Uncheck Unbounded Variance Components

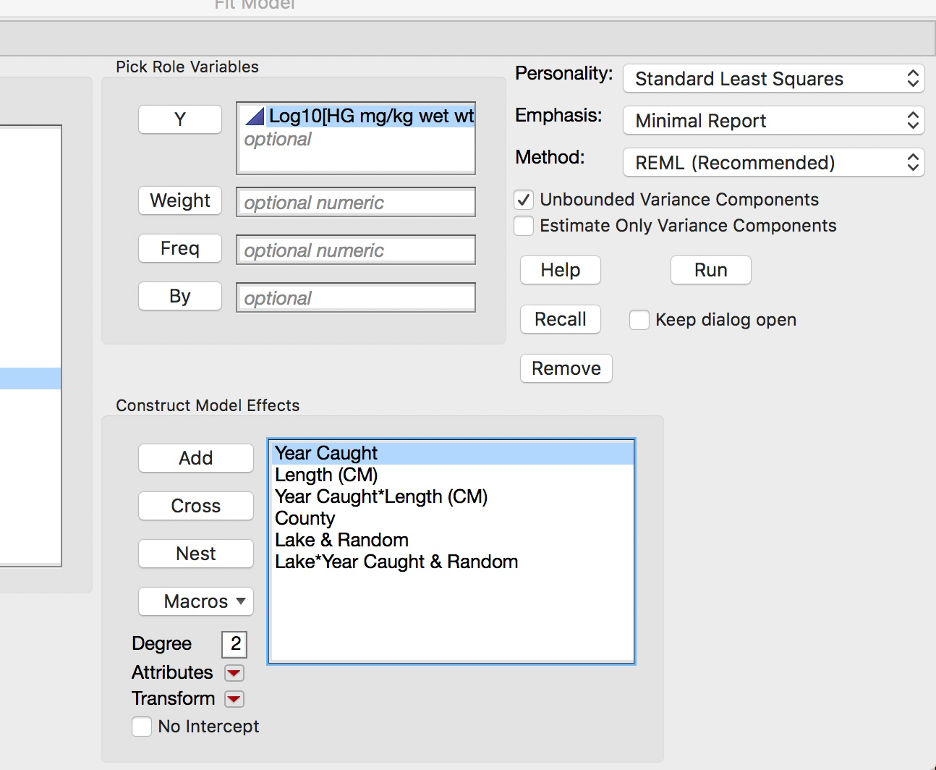(x=523, y=199)
